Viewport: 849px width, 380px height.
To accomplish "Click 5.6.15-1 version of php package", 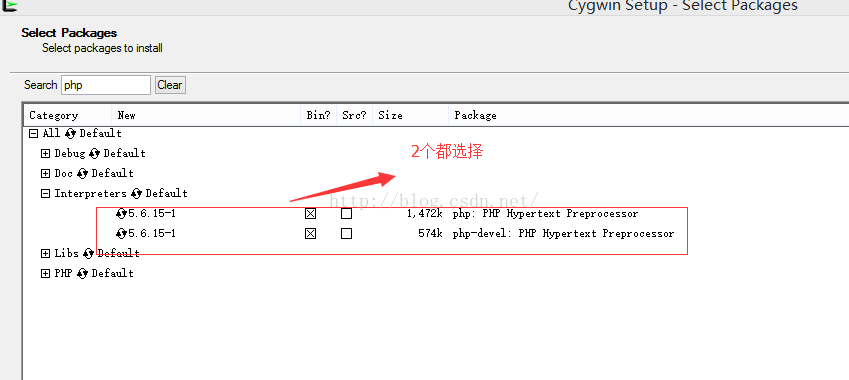I will 152,214.
